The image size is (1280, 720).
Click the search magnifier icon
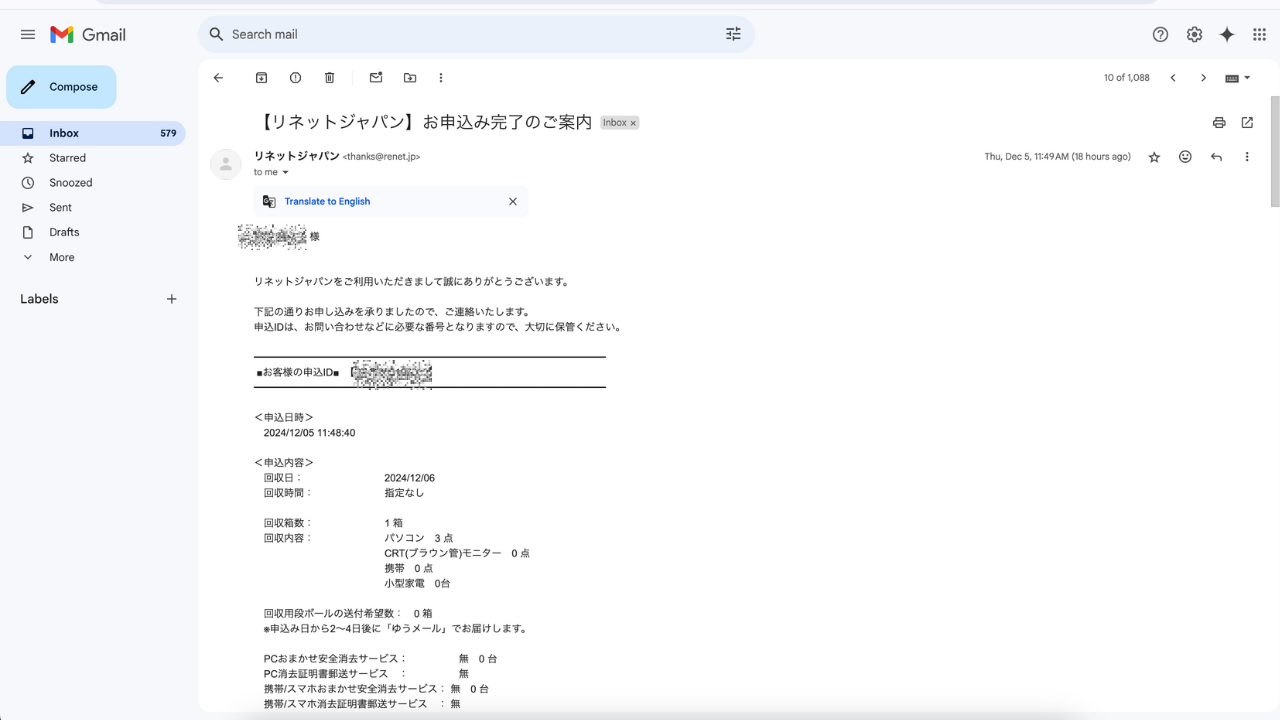pos(216,34)
